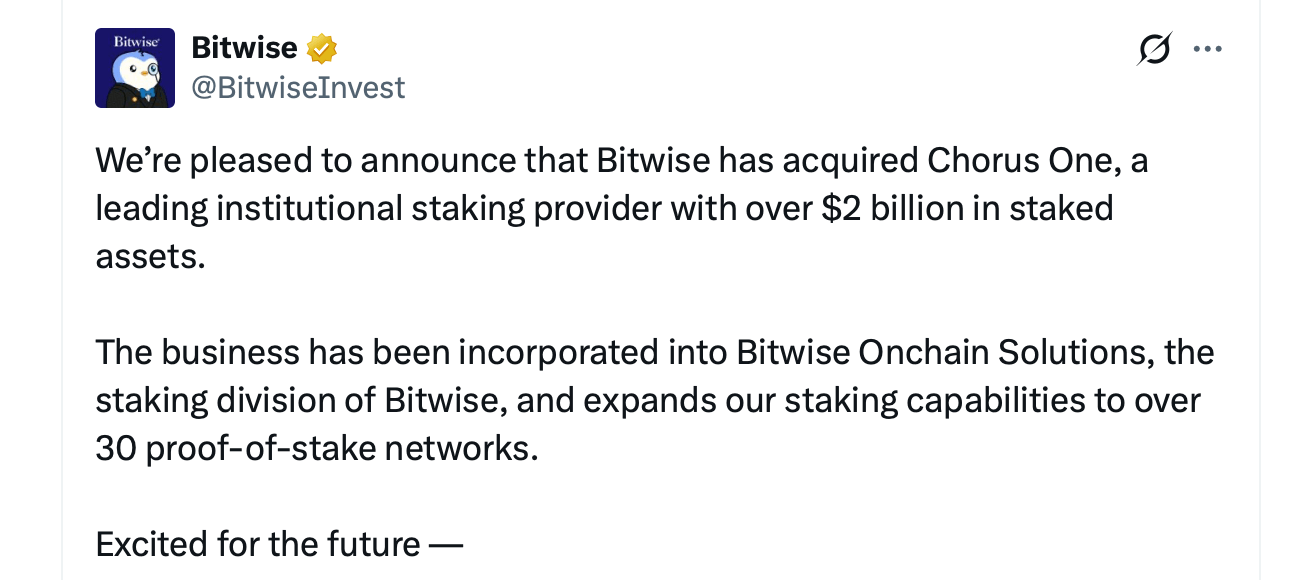Open the more options menu via ellipsis icon
The width and height of the screenshot is (1310, 580).
[x=1209, y=48]
